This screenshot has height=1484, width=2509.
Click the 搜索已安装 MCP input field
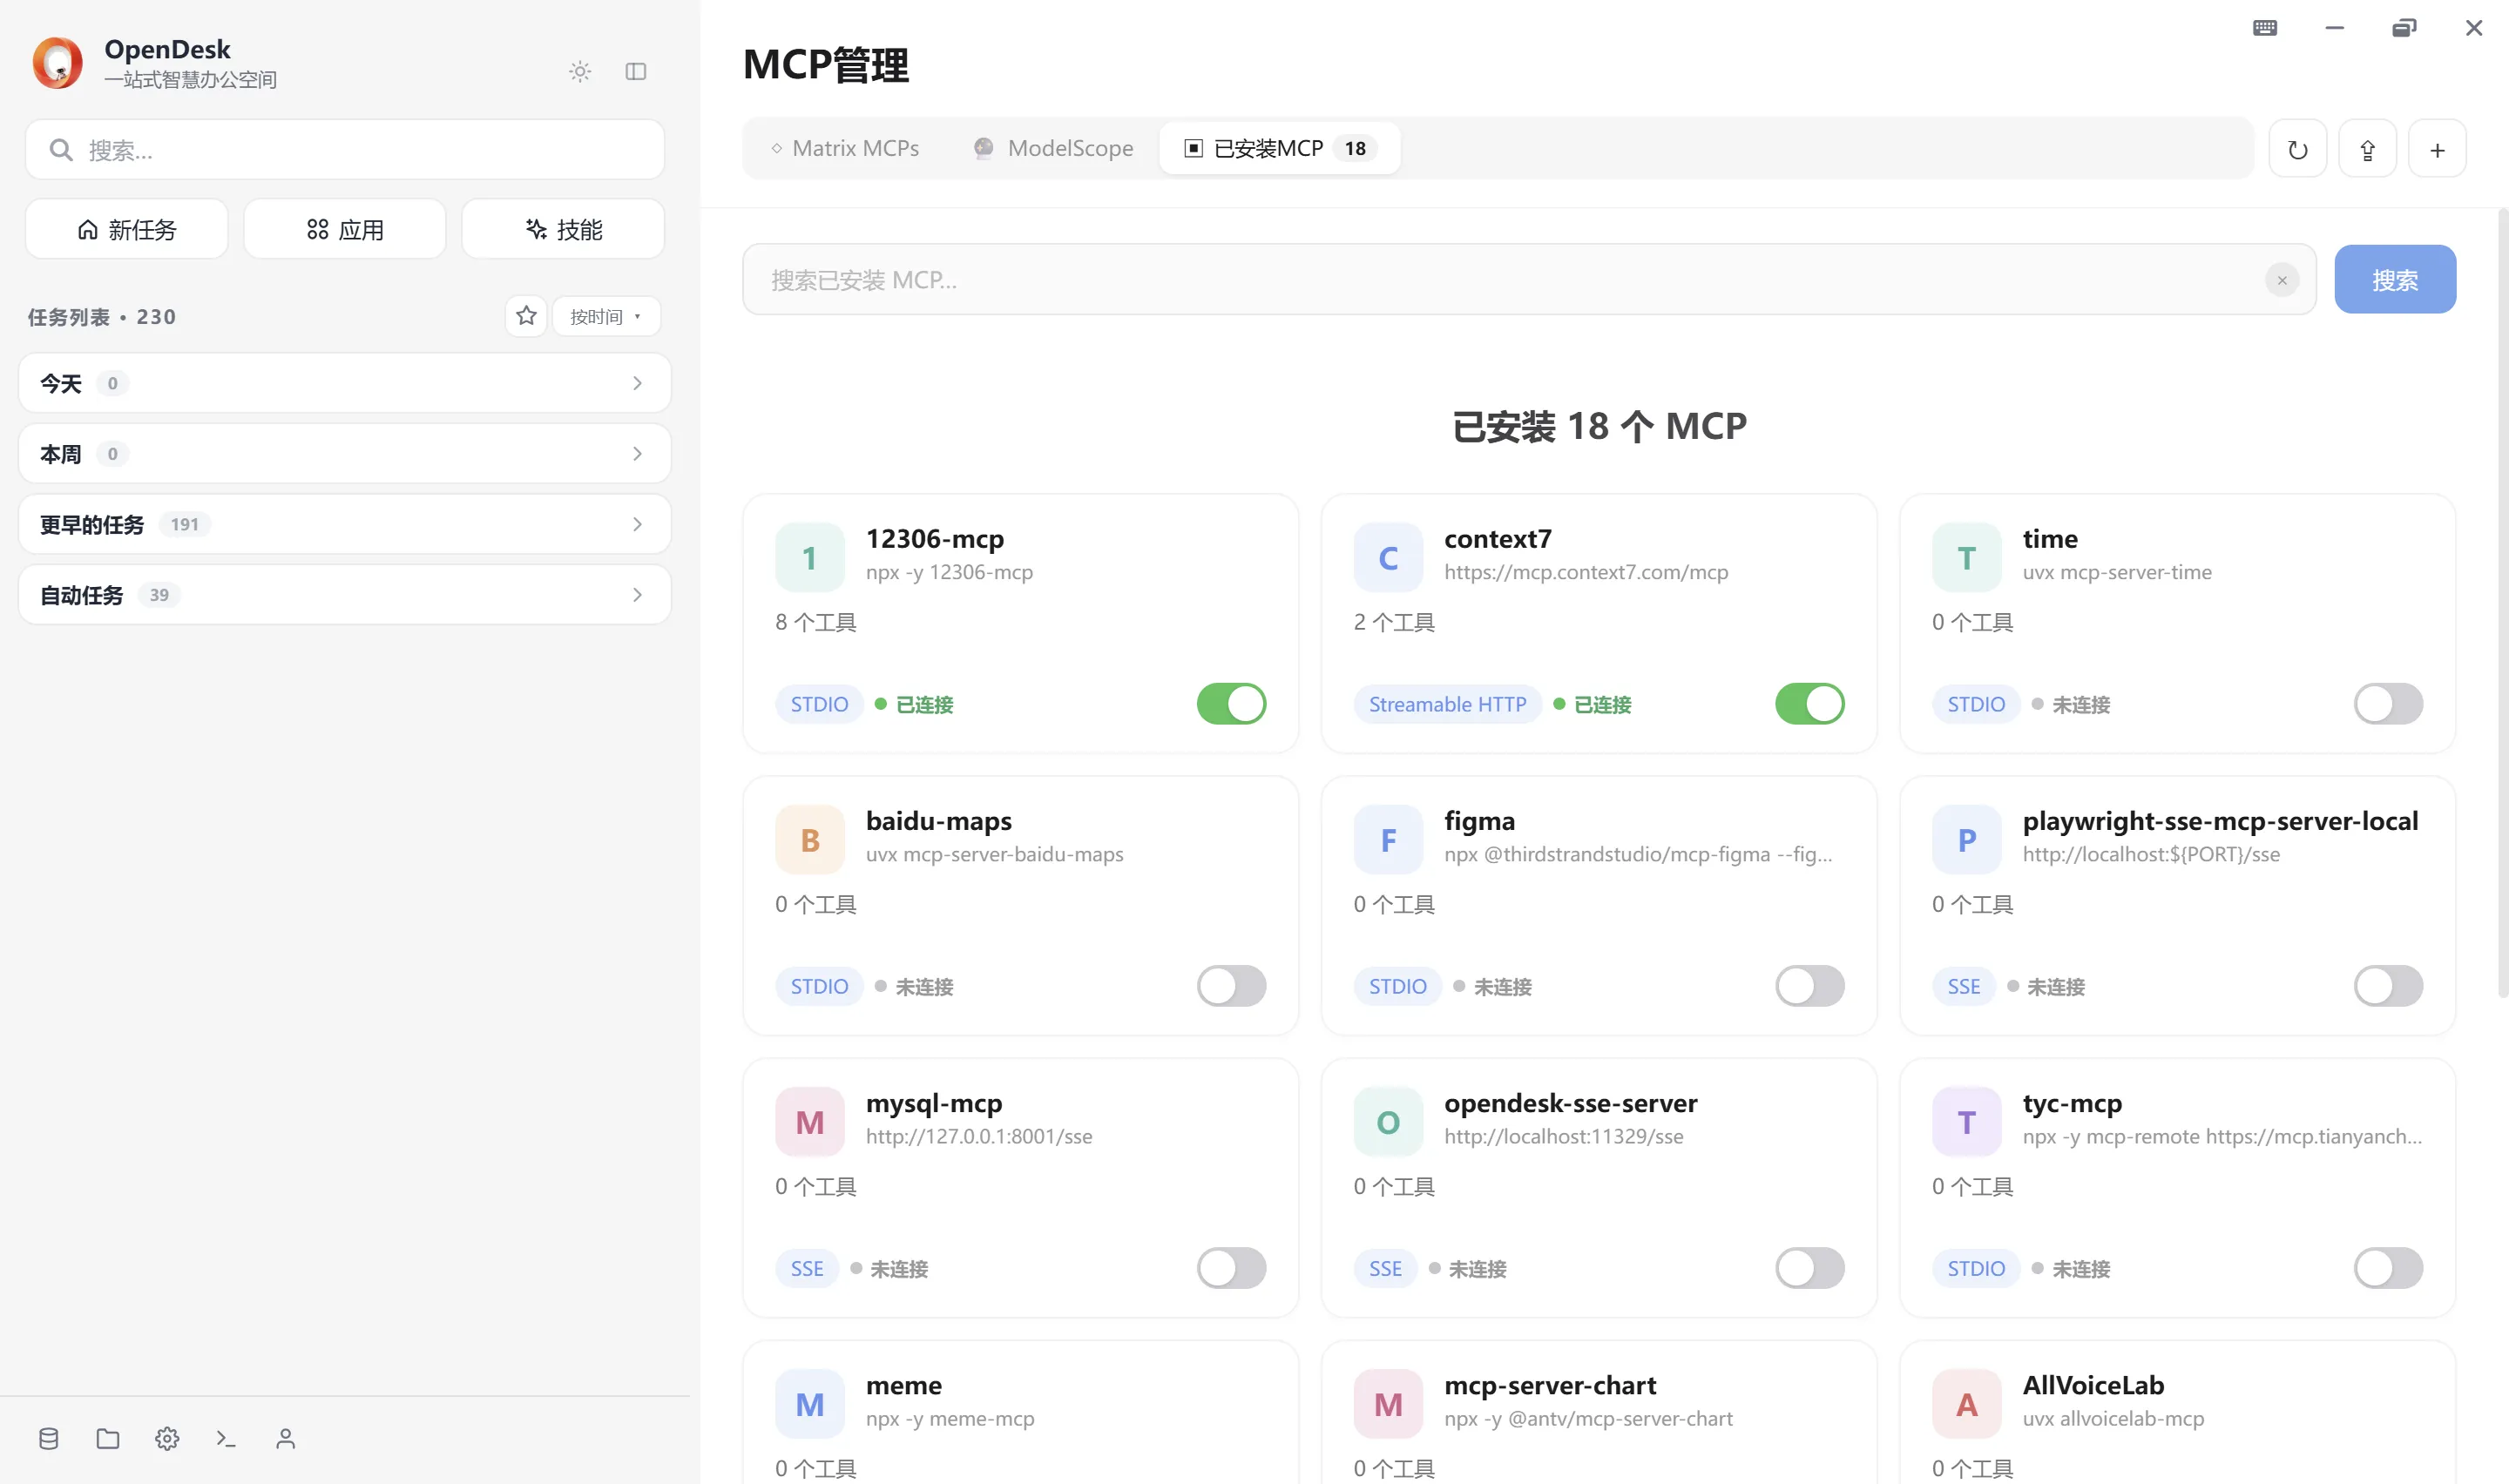coord(1529,279)
